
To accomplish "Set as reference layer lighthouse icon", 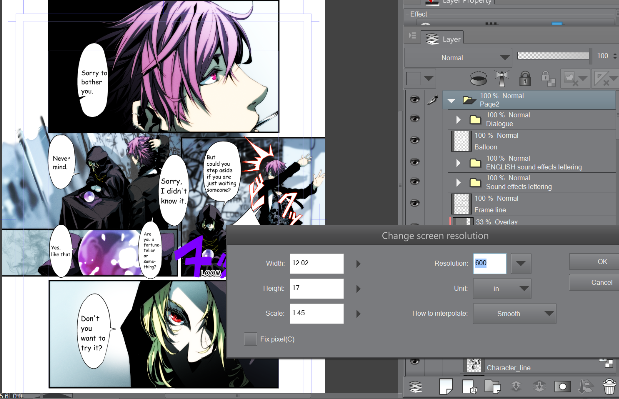I will (x=502, y=79).
